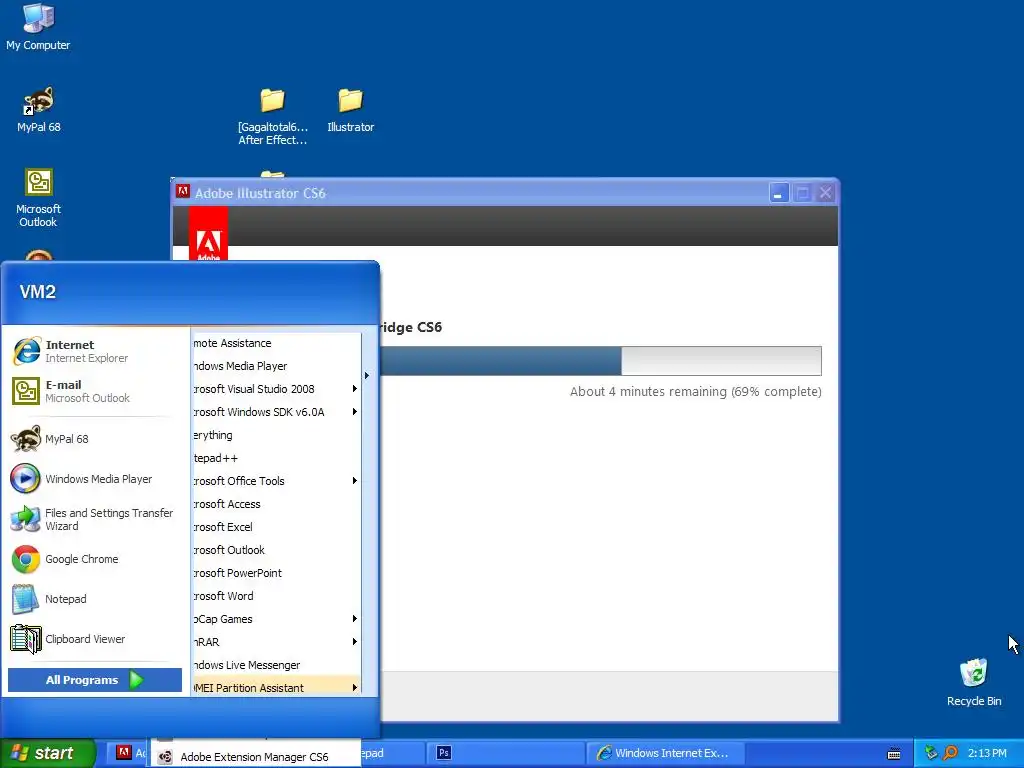Click the on-screen keyboard tray icon
The width and height of the screenshot is (1024, 768).
pos(894,754)
